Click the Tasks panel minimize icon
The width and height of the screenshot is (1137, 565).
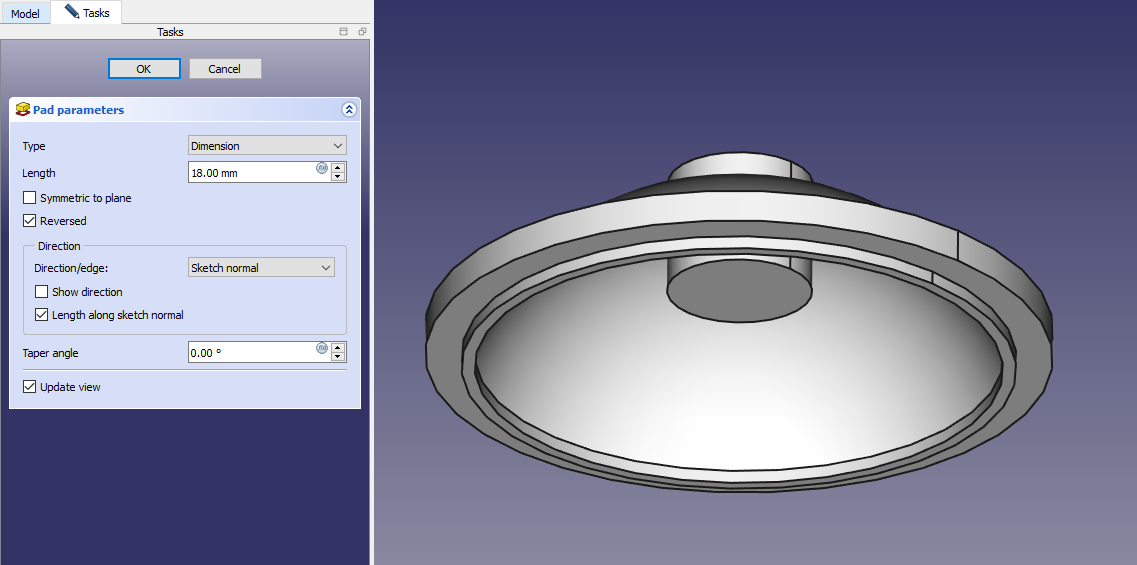pos(344,32)
